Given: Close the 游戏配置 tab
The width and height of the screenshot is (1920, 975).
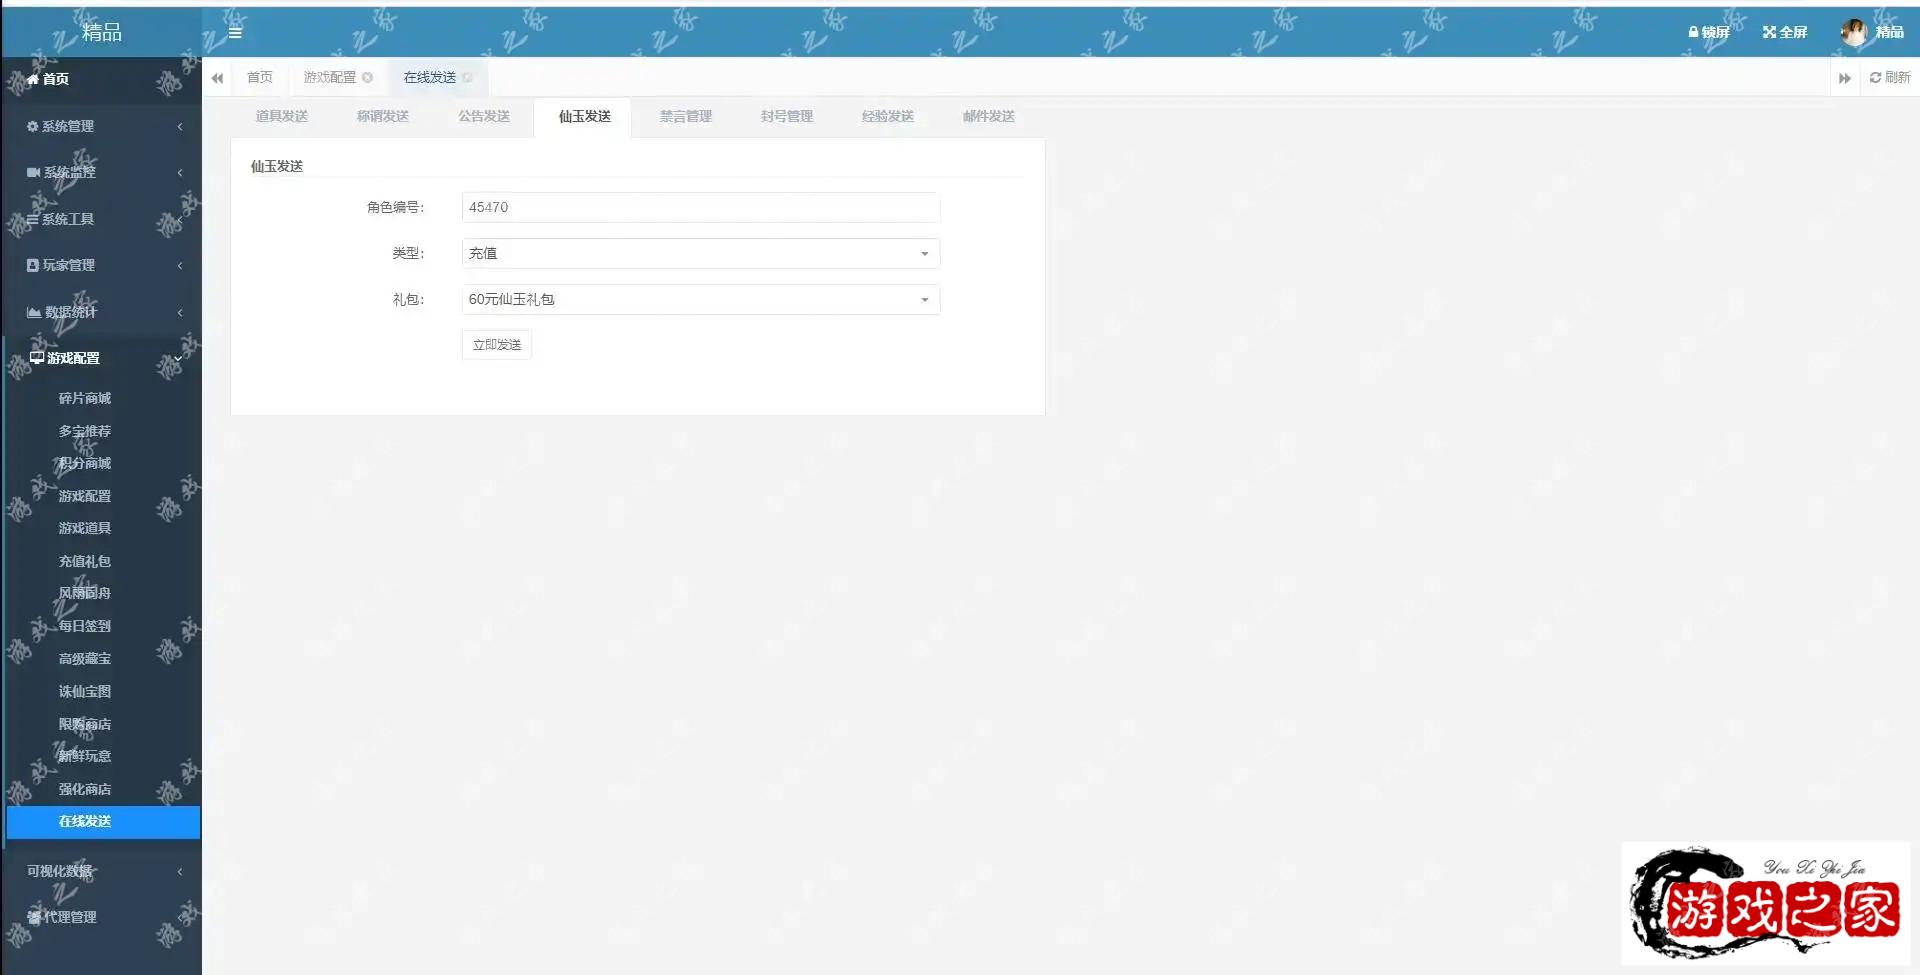Looking at the screenshot, I should coord(368,77).
